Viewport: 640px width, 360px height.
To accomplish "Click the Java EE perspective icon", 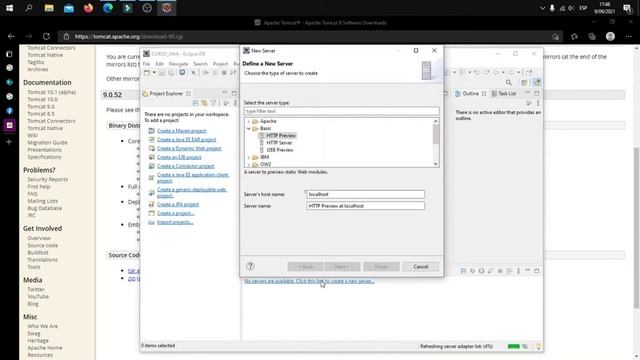I will [x=537, y=82].
